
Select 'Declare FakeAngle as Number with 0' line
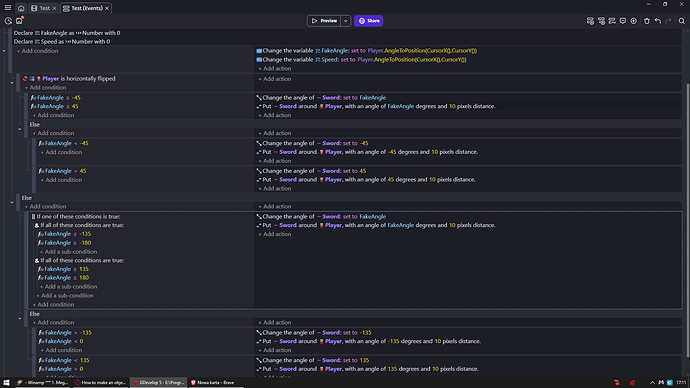click(x=67, y=33)
